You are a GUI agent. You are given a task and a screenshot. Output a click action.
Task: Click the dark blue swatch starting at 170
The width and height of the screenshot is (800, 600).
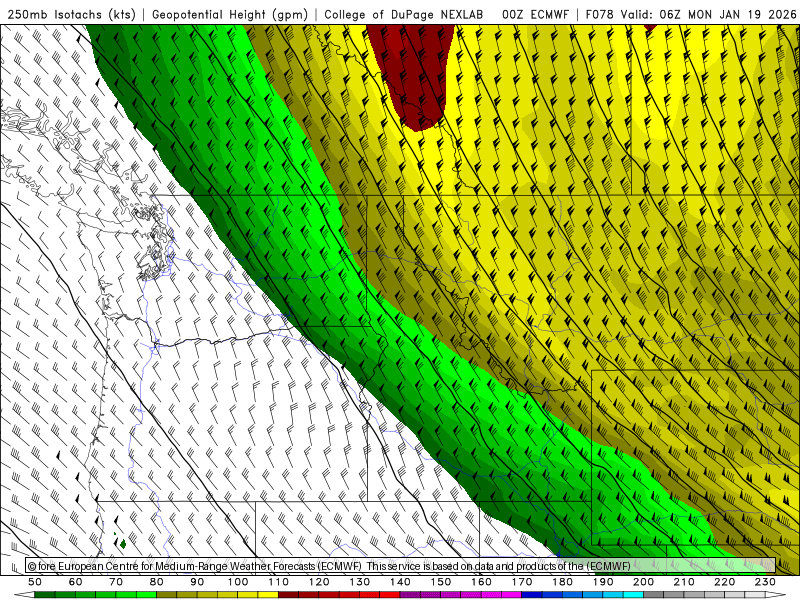click(532, 595)
